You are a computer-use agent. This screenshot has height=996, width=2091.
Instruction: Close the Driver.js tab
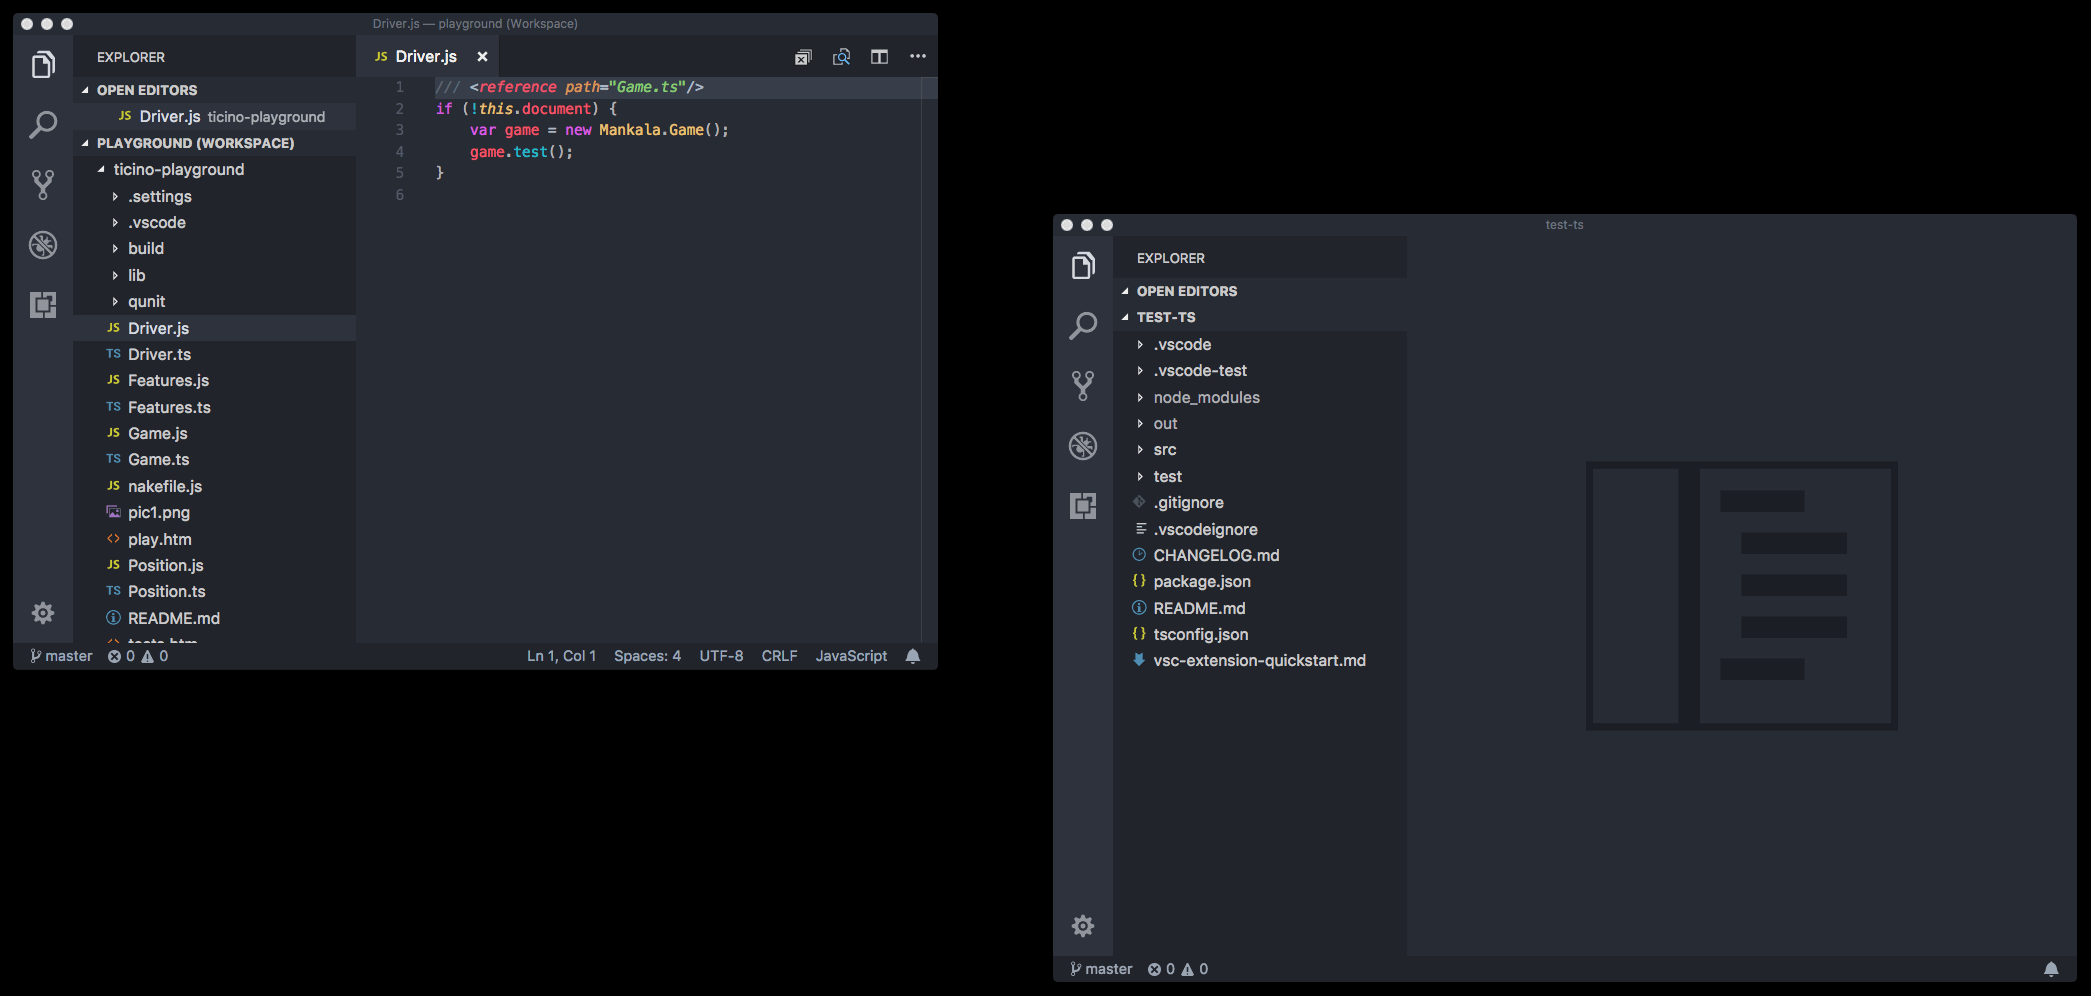pyautogui.click(x=482, y=57)
